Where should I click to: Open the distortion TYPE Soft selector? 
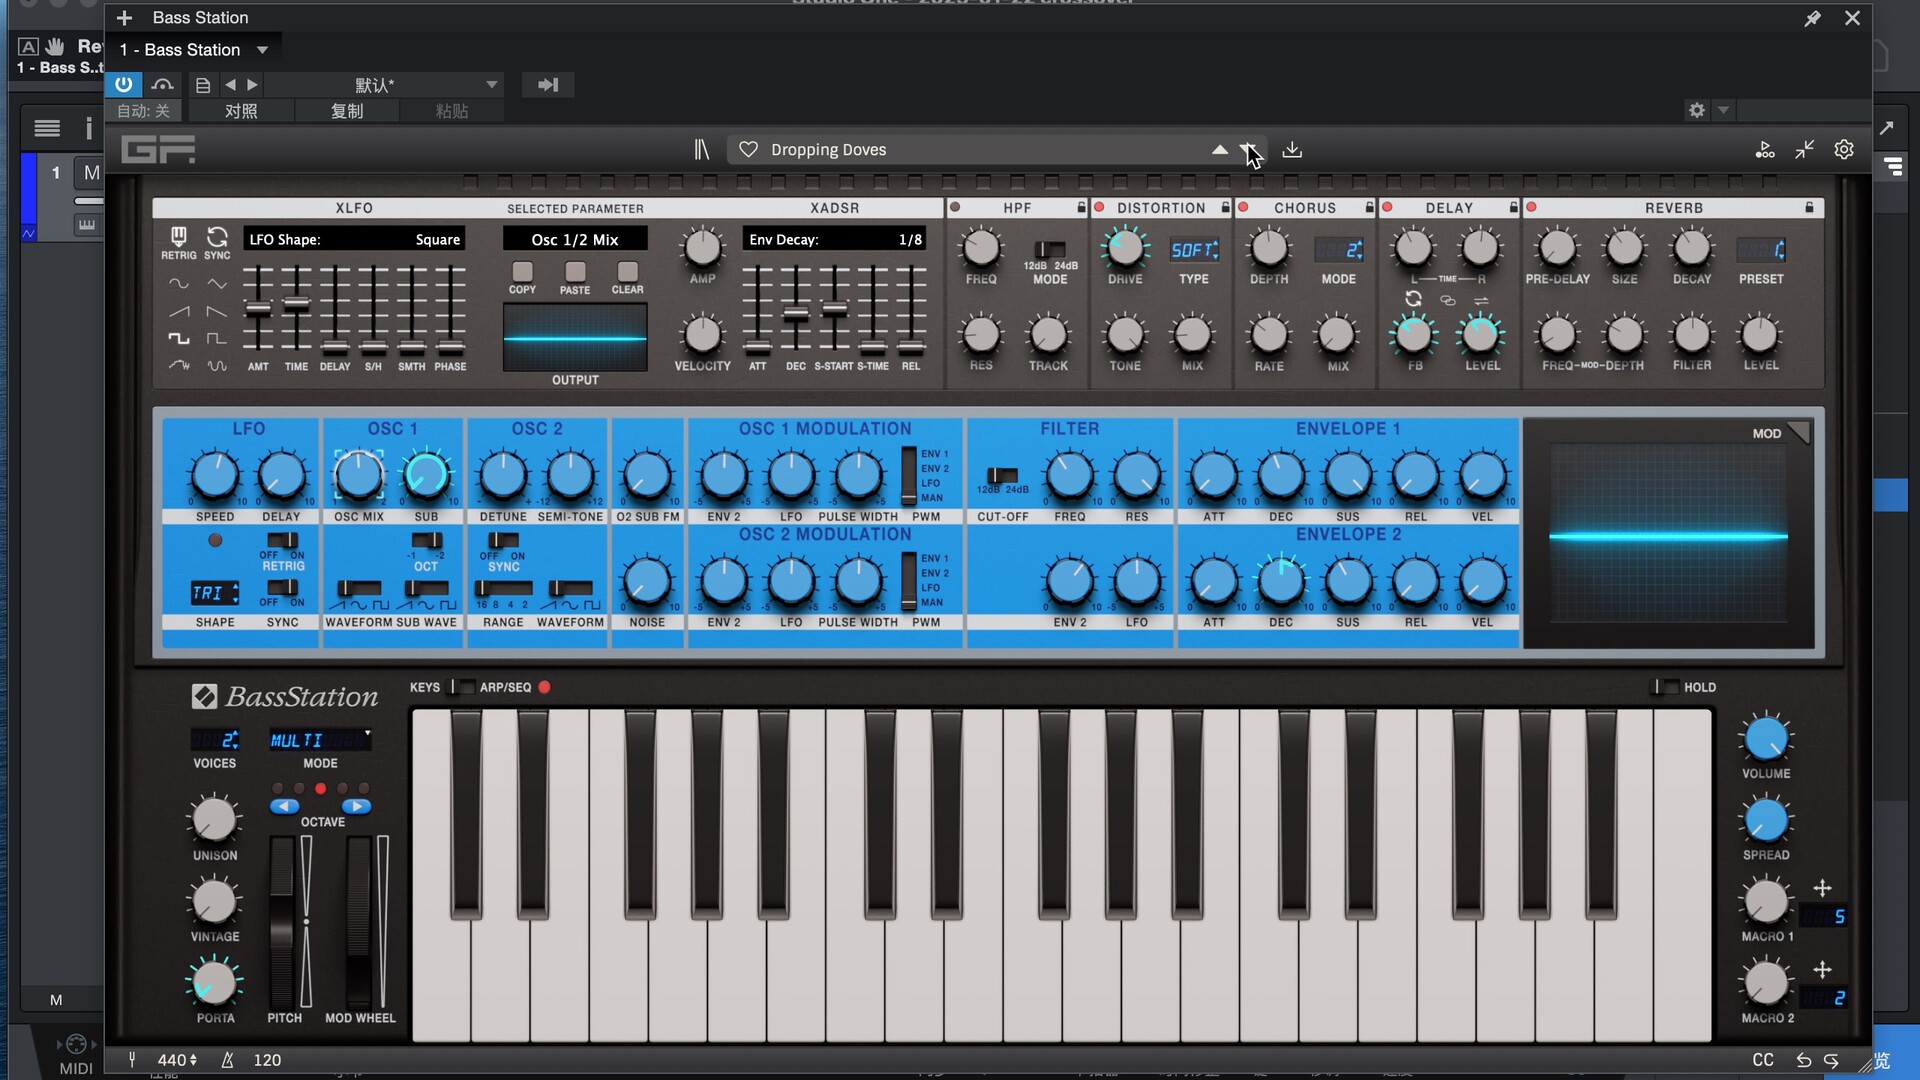point(1194,250)
